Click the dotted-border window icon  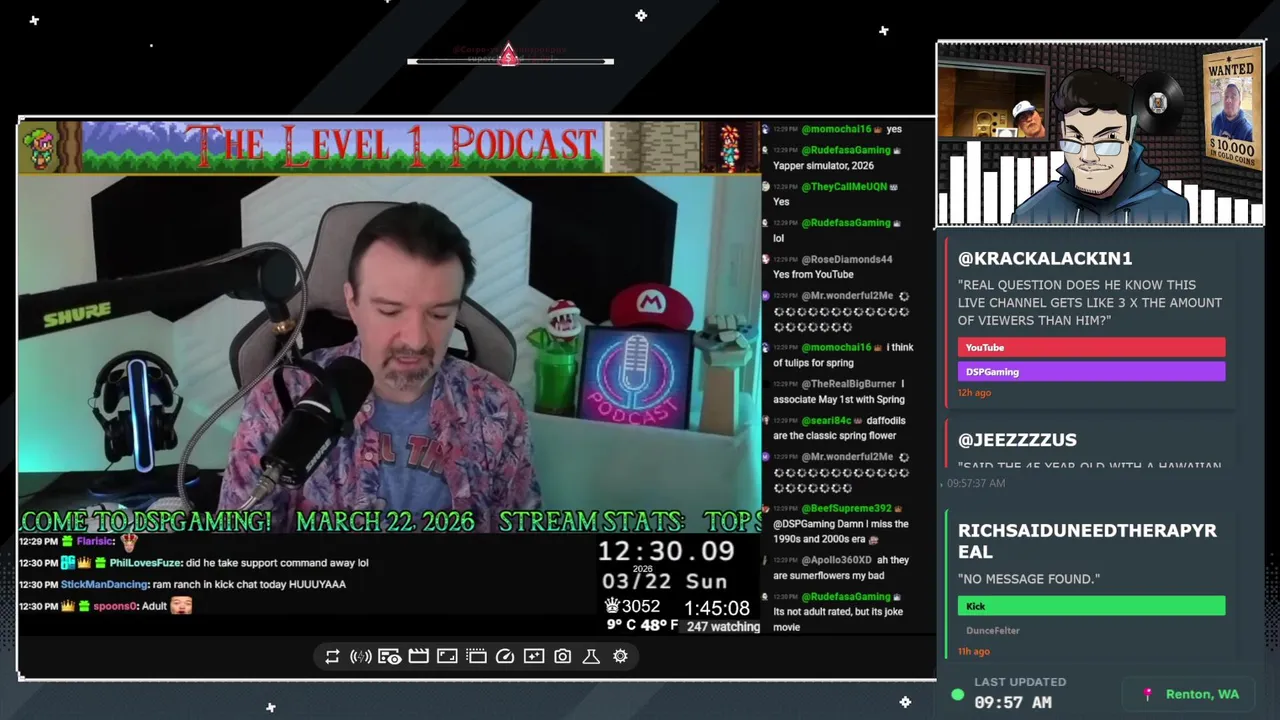(476, 656)
